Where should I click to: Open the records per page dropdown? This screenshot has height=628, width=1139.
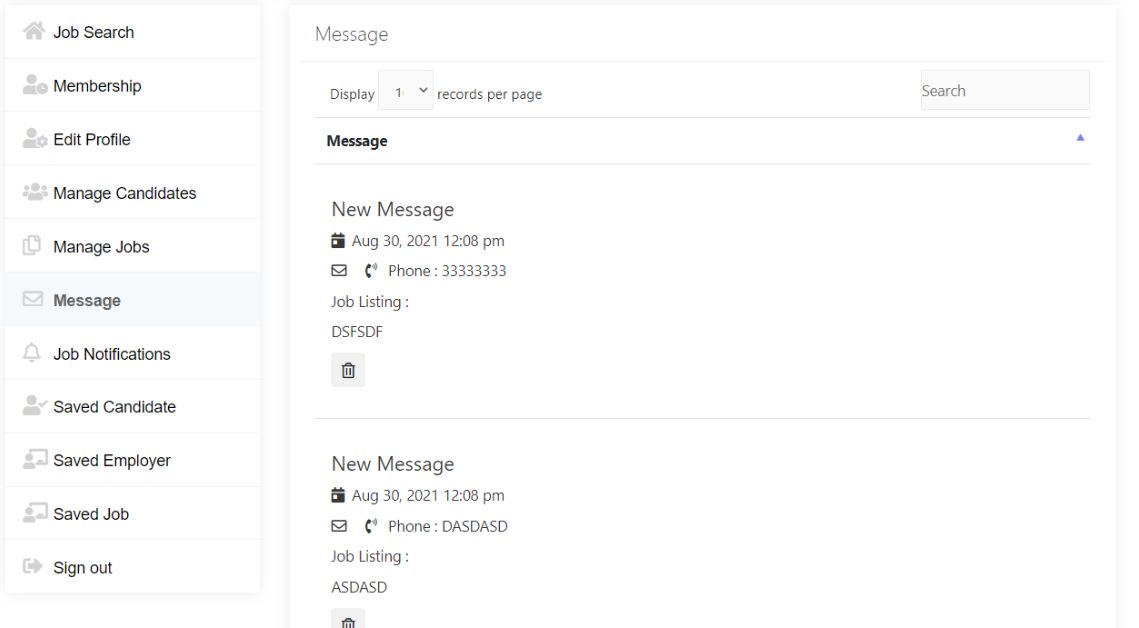pyautogui.click(x=406, y=92)
